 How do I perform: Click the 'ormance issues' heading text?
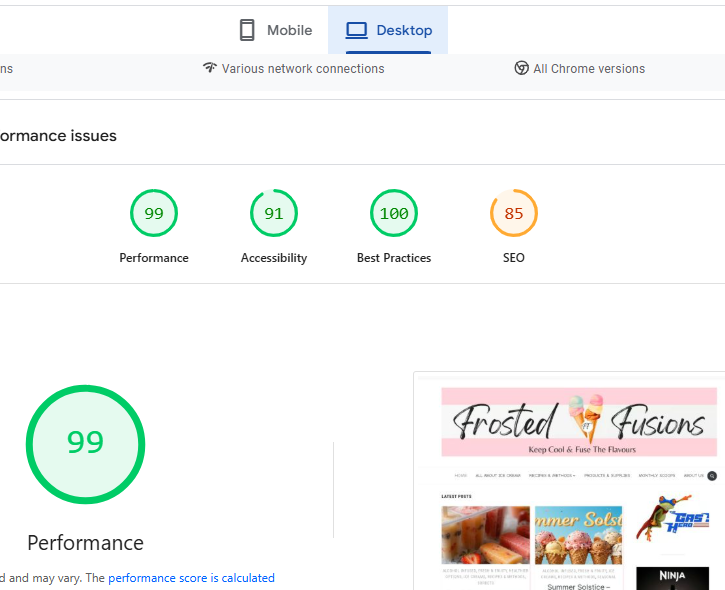point(58,136)
